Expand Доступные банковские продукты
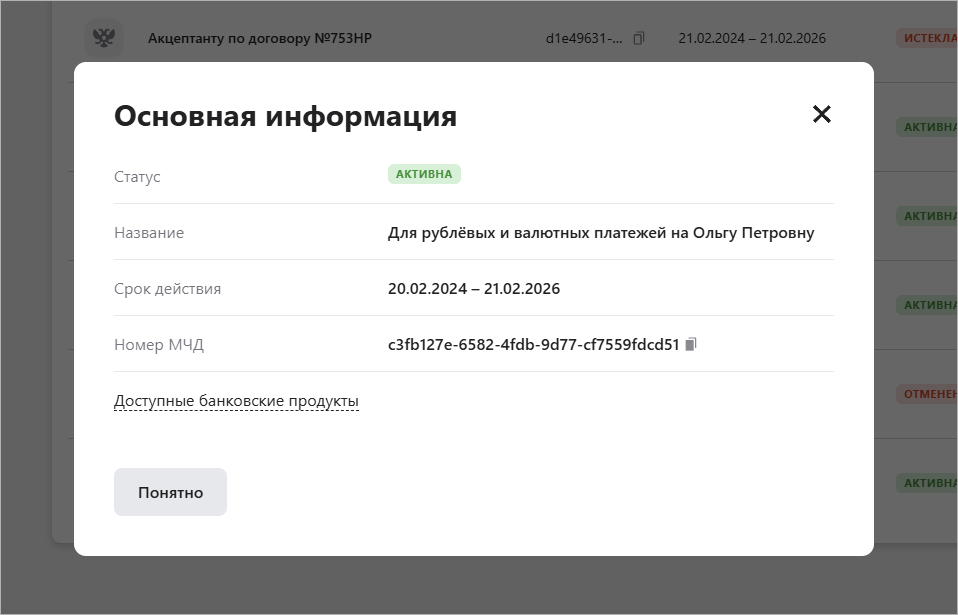 [236, 401]
